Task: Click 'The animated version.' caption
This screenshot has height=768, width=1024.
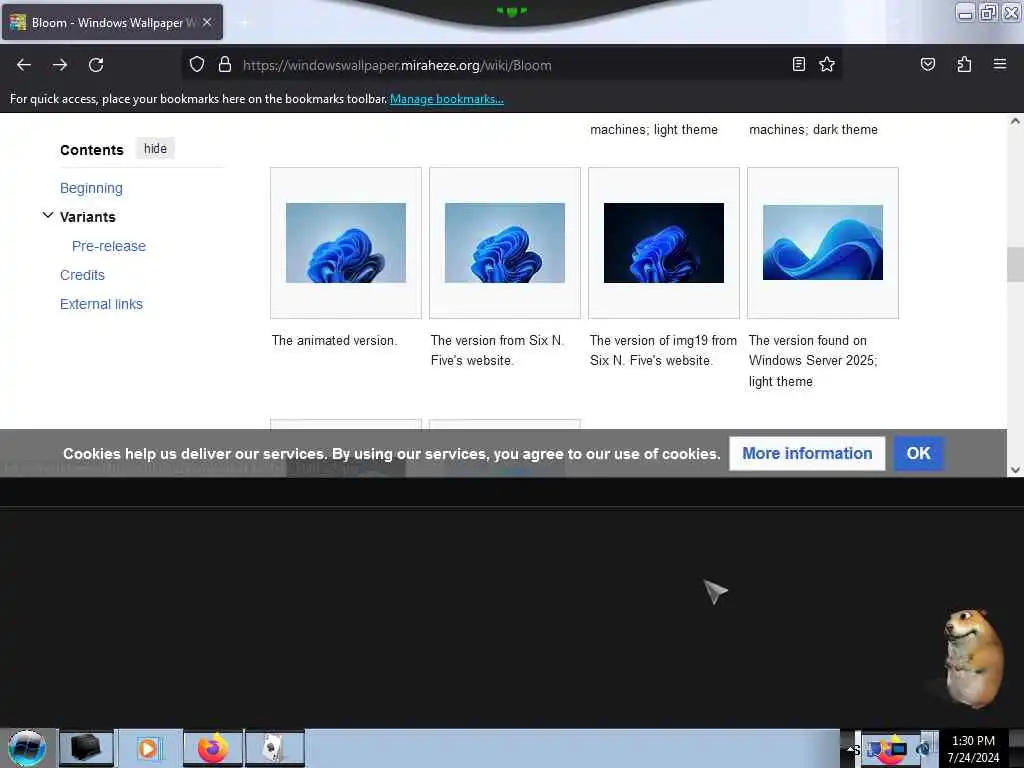Action: click(334, 341)
